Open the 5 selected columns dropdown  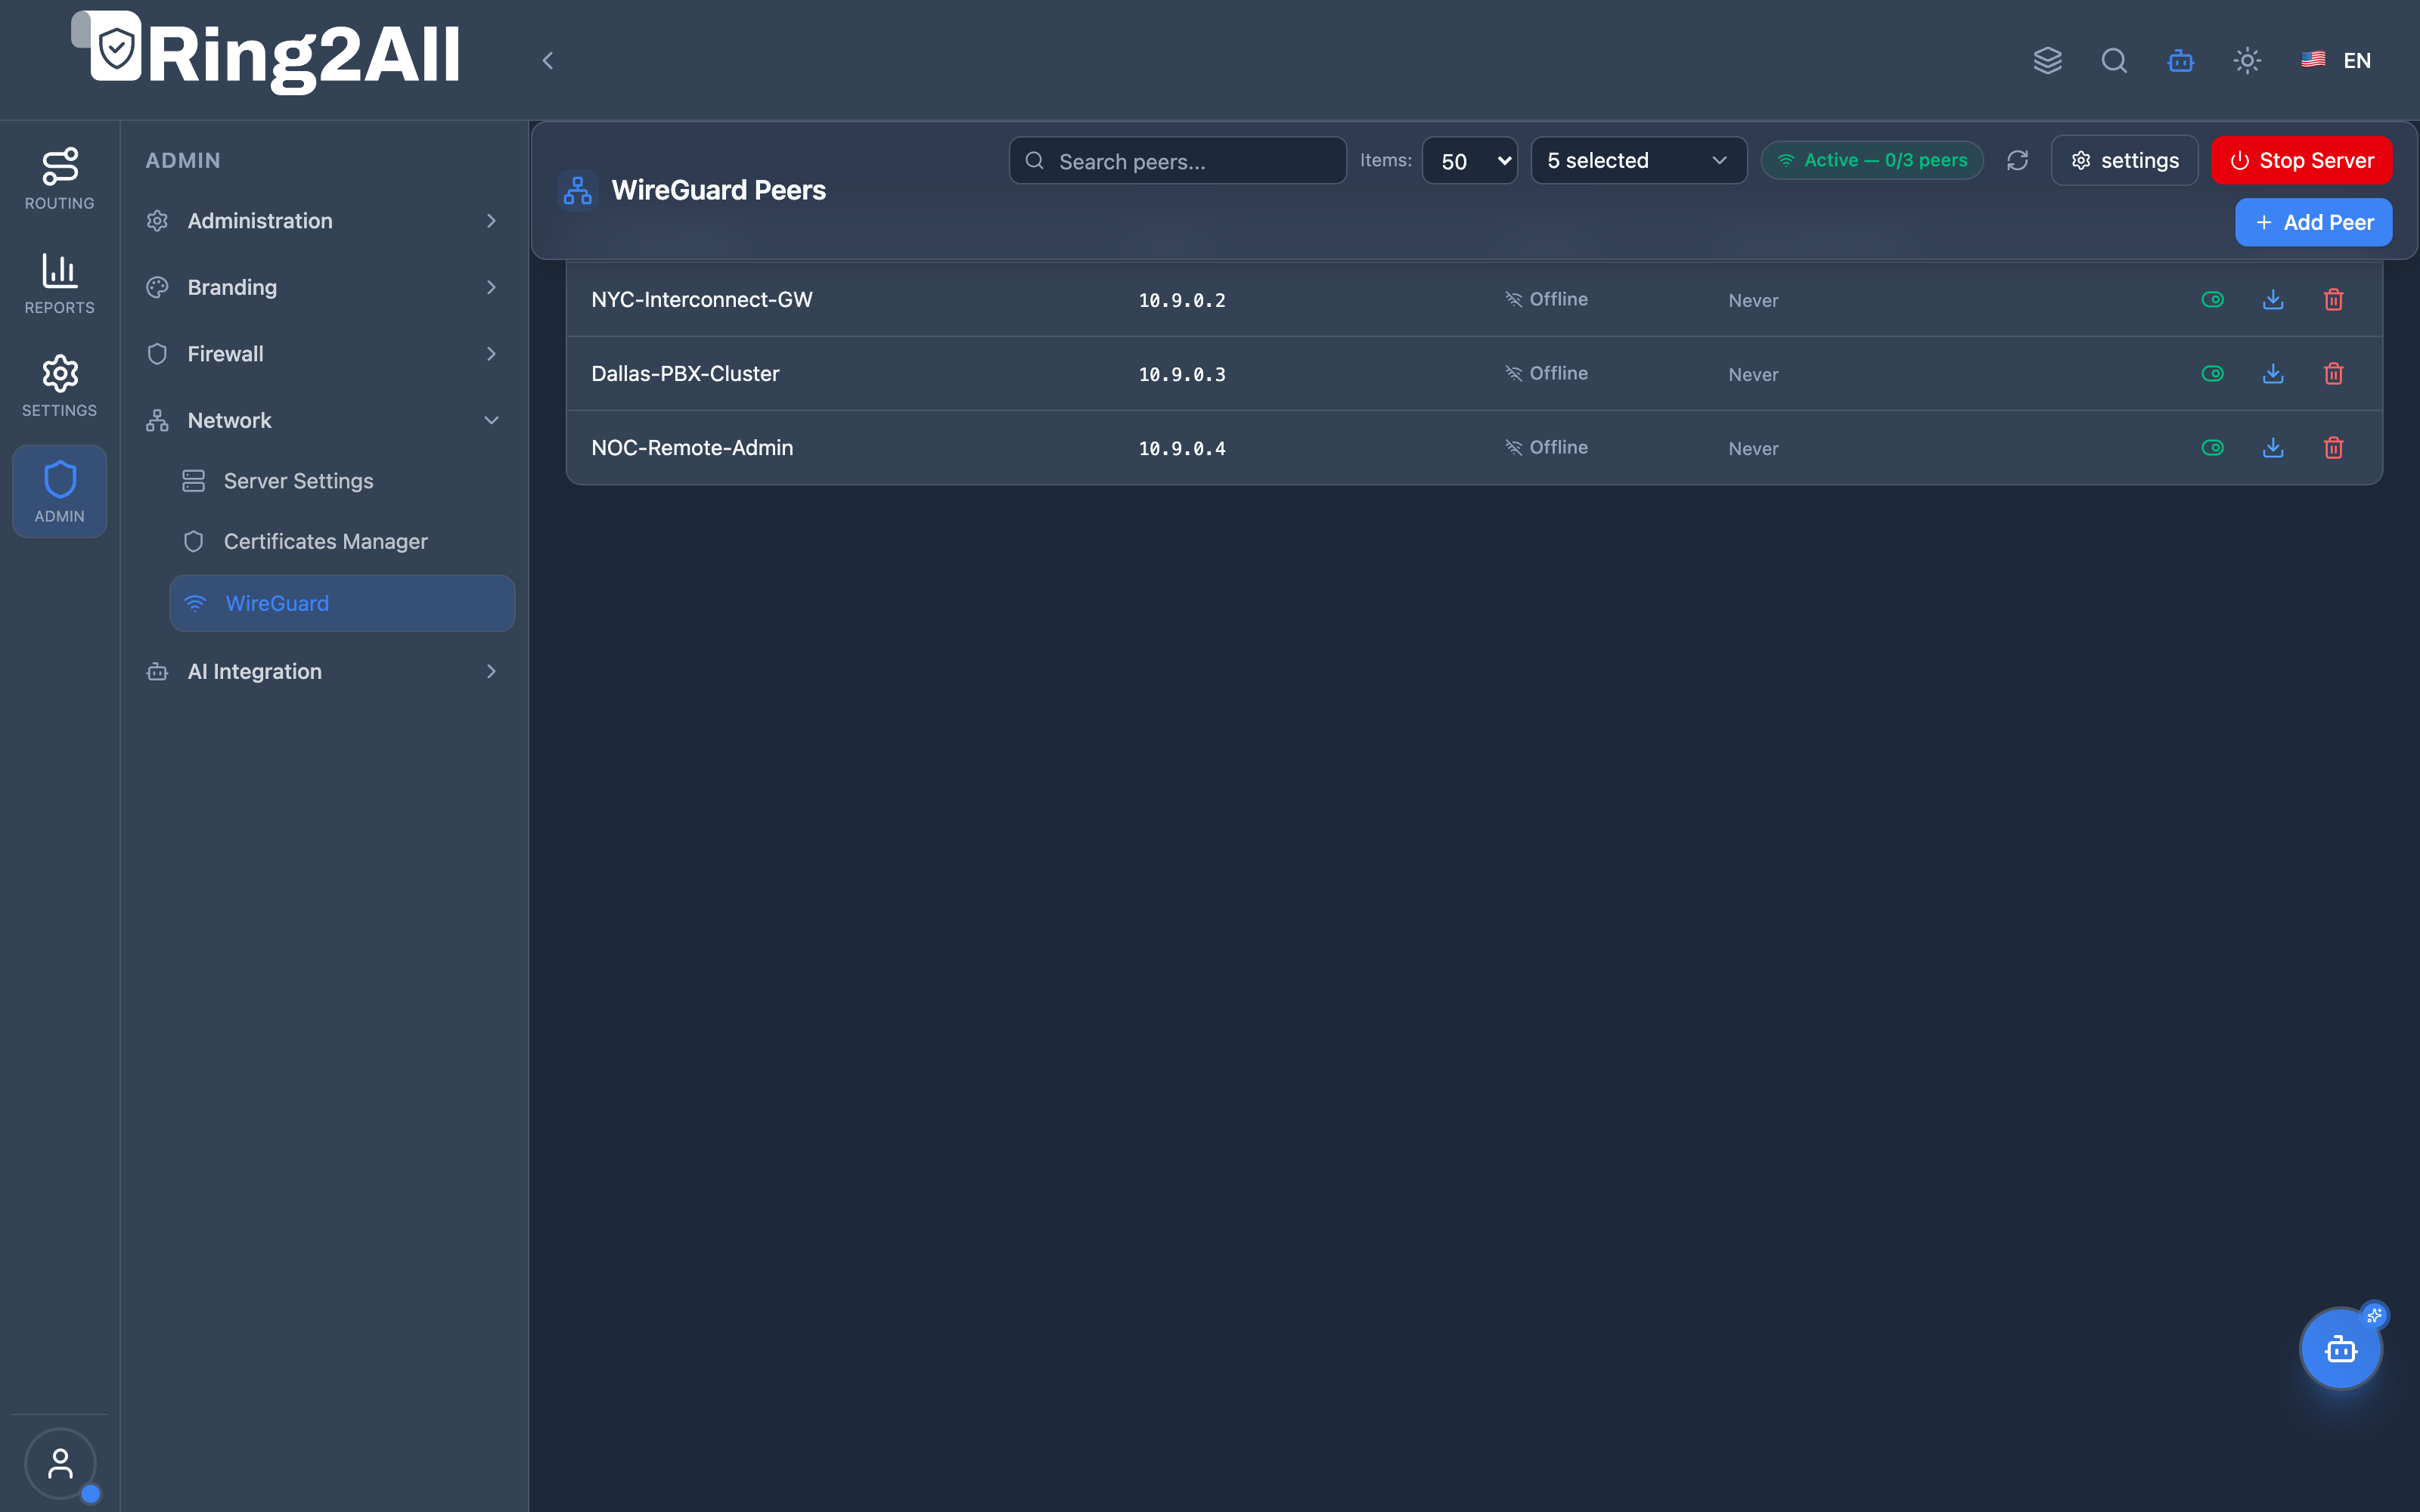[1638, 161]
